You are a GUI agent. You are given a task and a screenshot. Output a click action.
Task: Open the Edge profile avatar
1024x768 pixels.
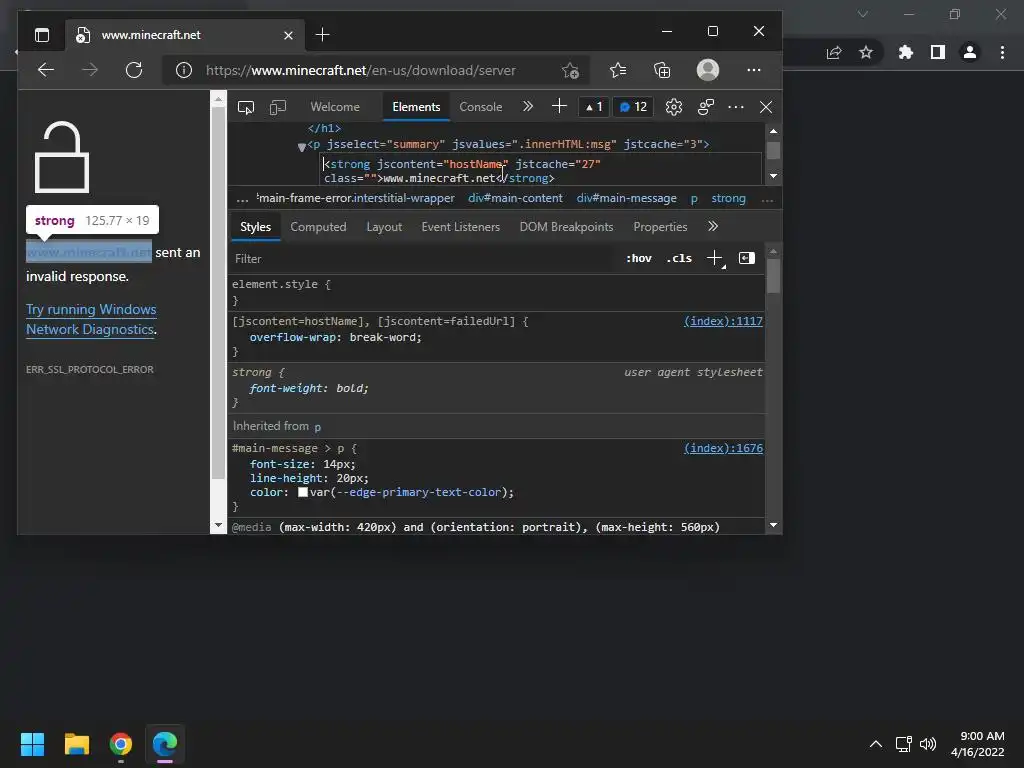tap(708, 70)
